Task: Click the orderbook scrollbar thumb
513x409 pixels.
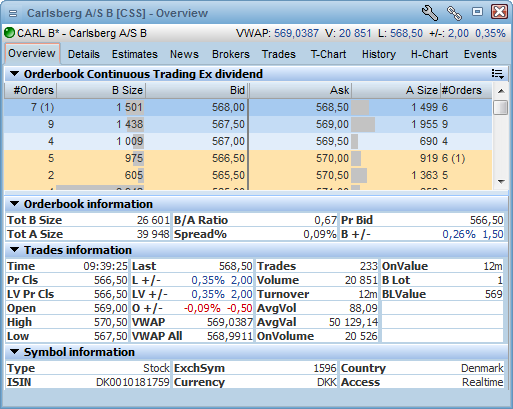Action: (x=501, y=107)
